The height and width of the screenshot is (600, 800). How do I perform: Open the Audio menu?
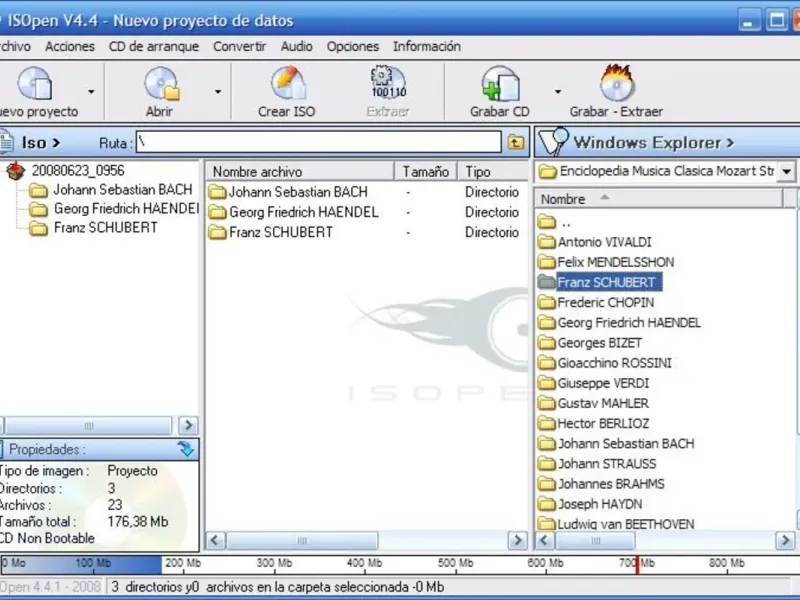click(x=296, y=46)
